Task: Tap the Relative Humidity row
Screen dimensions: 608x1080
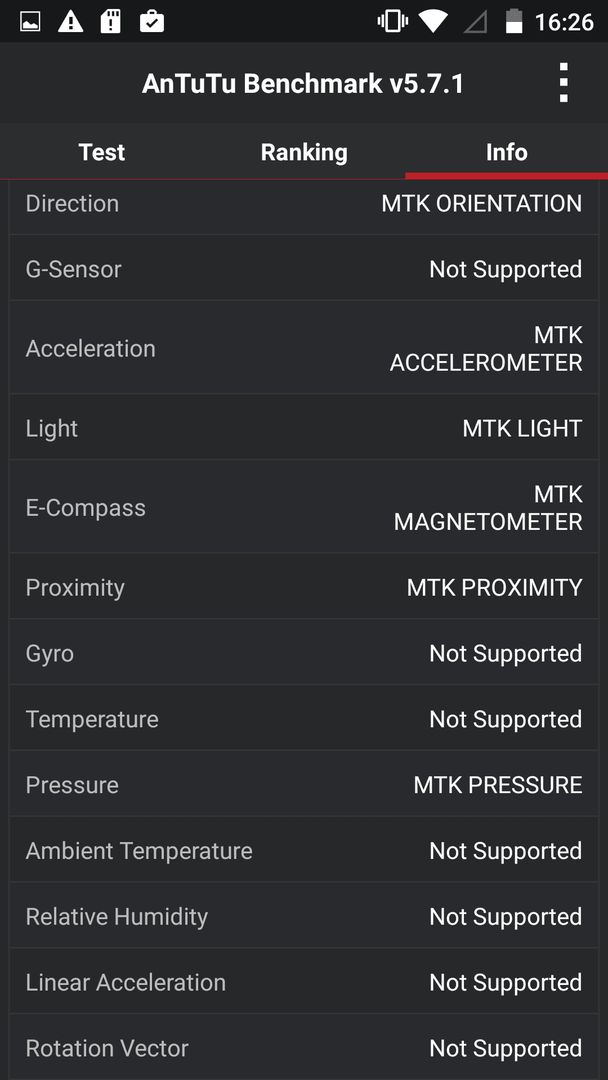Action: click(x=304, y=916)
